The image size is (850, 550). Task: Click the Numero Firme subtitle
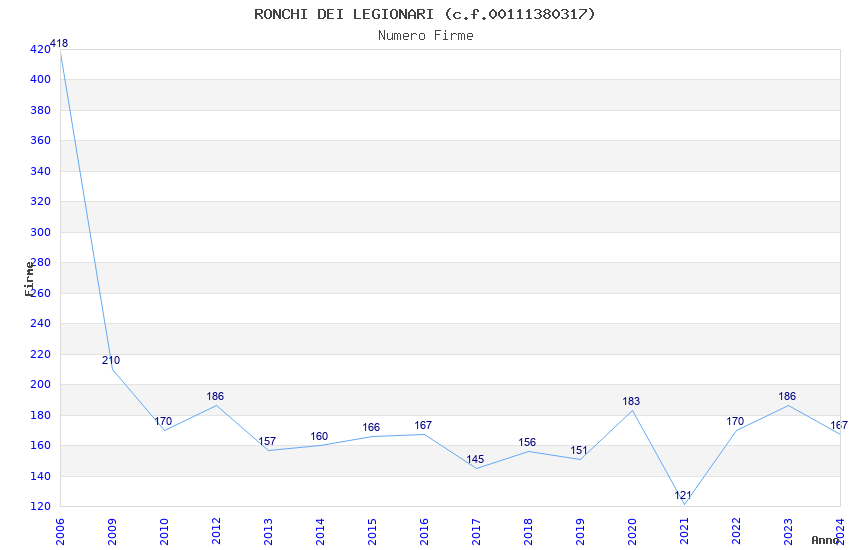tap(426, 36)
